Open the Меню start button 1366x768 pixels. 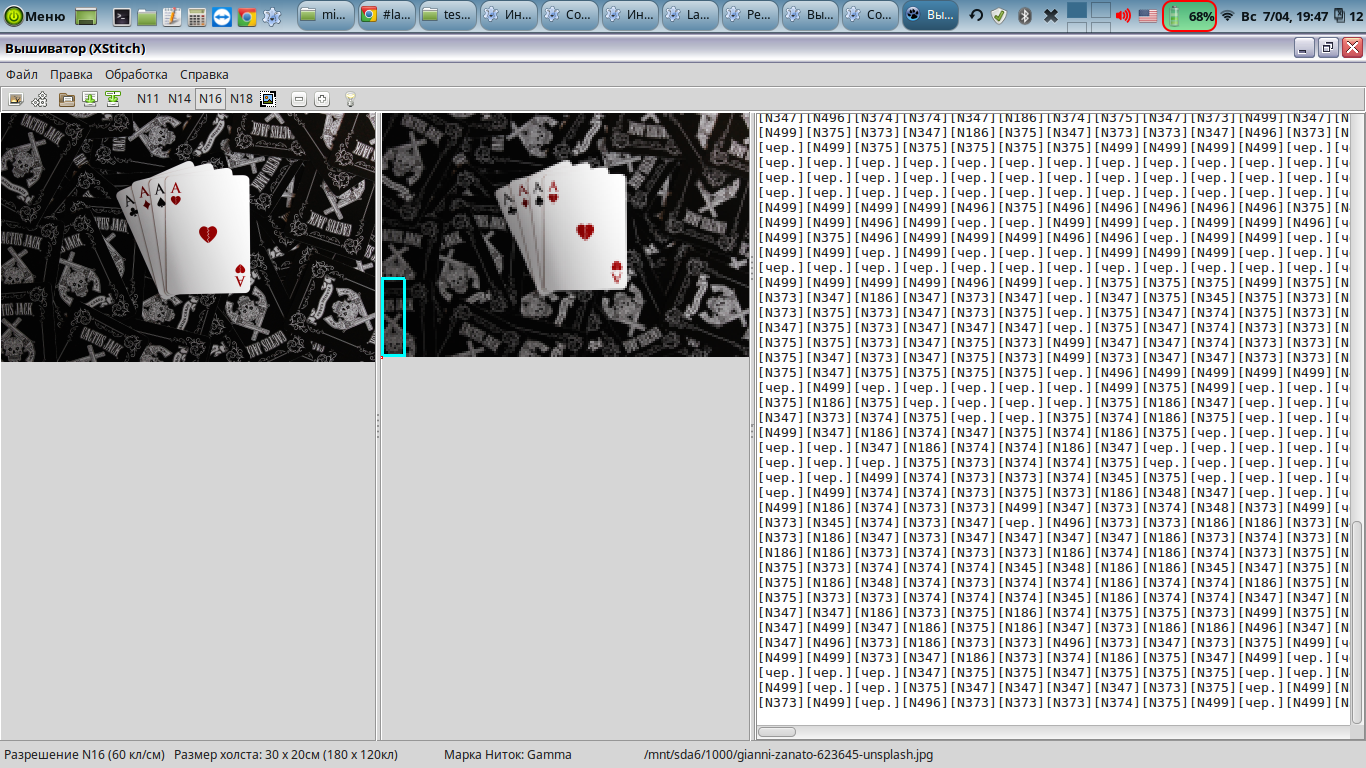(36, 16)
